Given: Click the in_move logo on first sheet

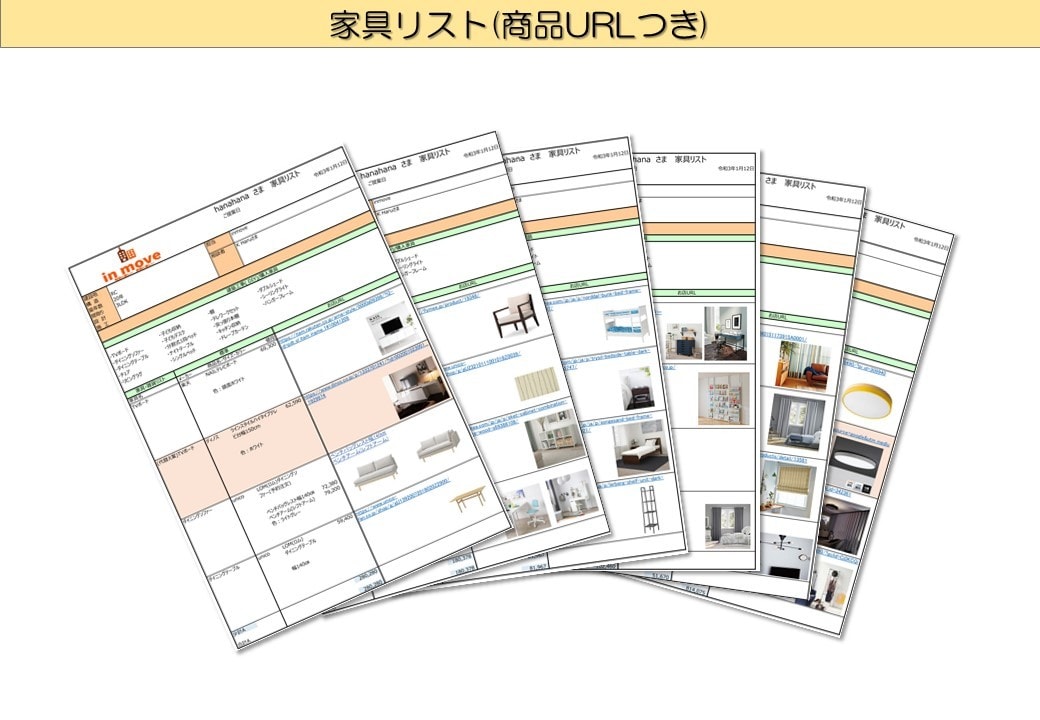Looking at the screenshot, I should pos(131,263).
